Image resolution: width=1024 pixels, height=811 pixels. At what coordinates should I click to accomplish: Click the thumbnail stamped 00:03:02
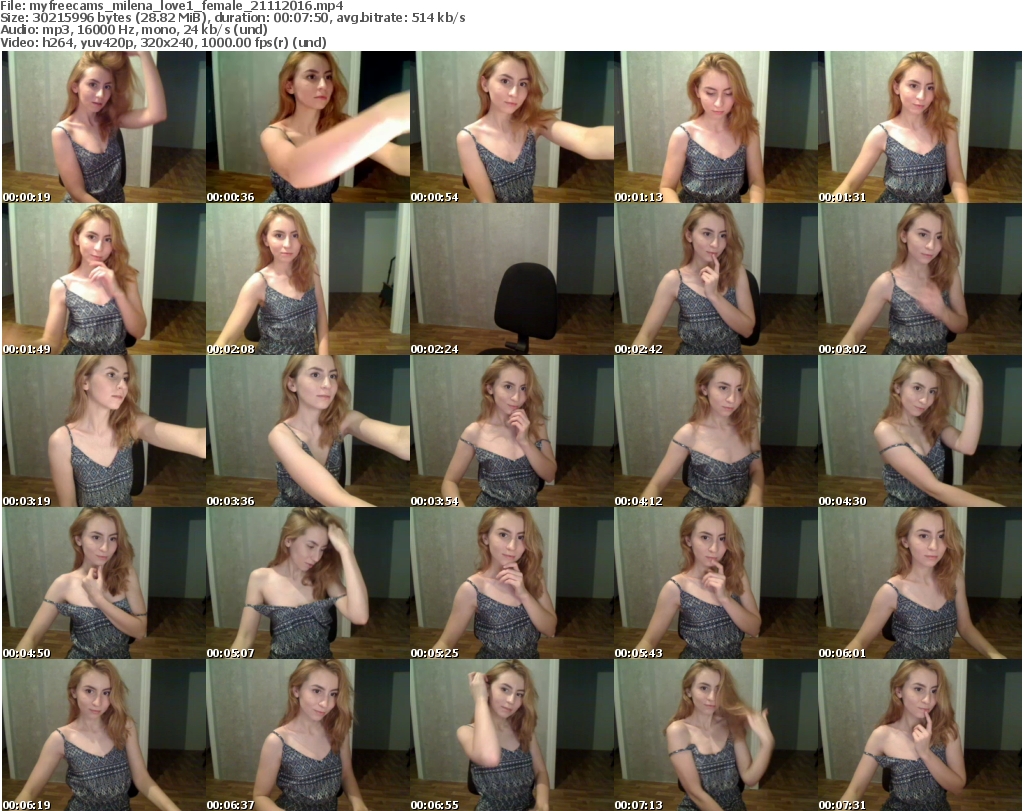[920, 279]
